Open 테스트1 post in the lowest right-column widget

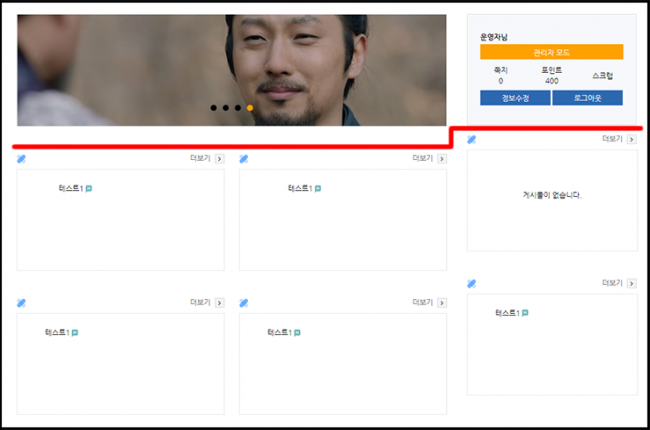[507, 313]
